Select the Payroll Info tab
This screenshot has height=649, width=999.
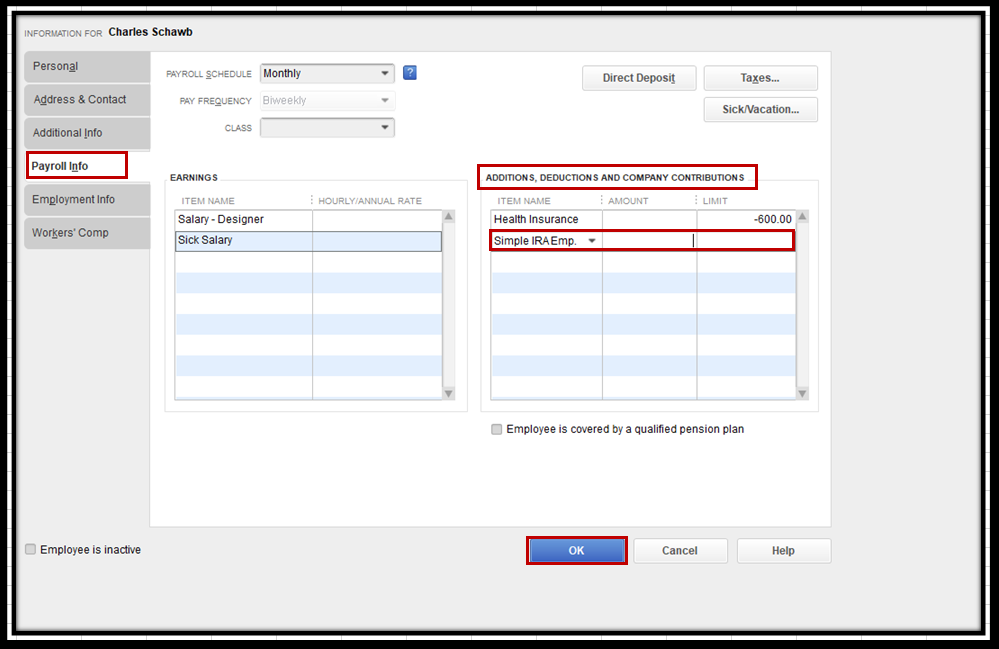[76, 166]
